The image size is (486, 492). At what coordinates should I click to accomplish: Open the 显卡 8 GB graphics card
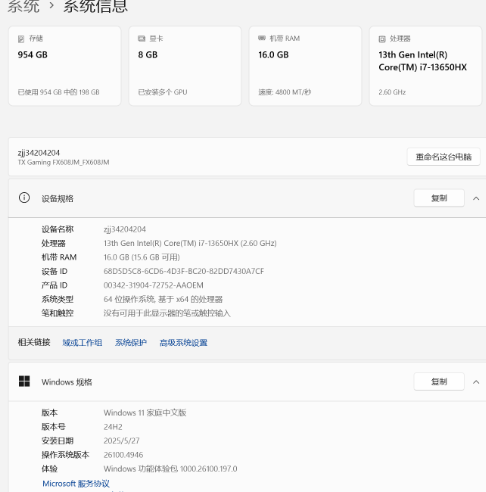[185, 66]
